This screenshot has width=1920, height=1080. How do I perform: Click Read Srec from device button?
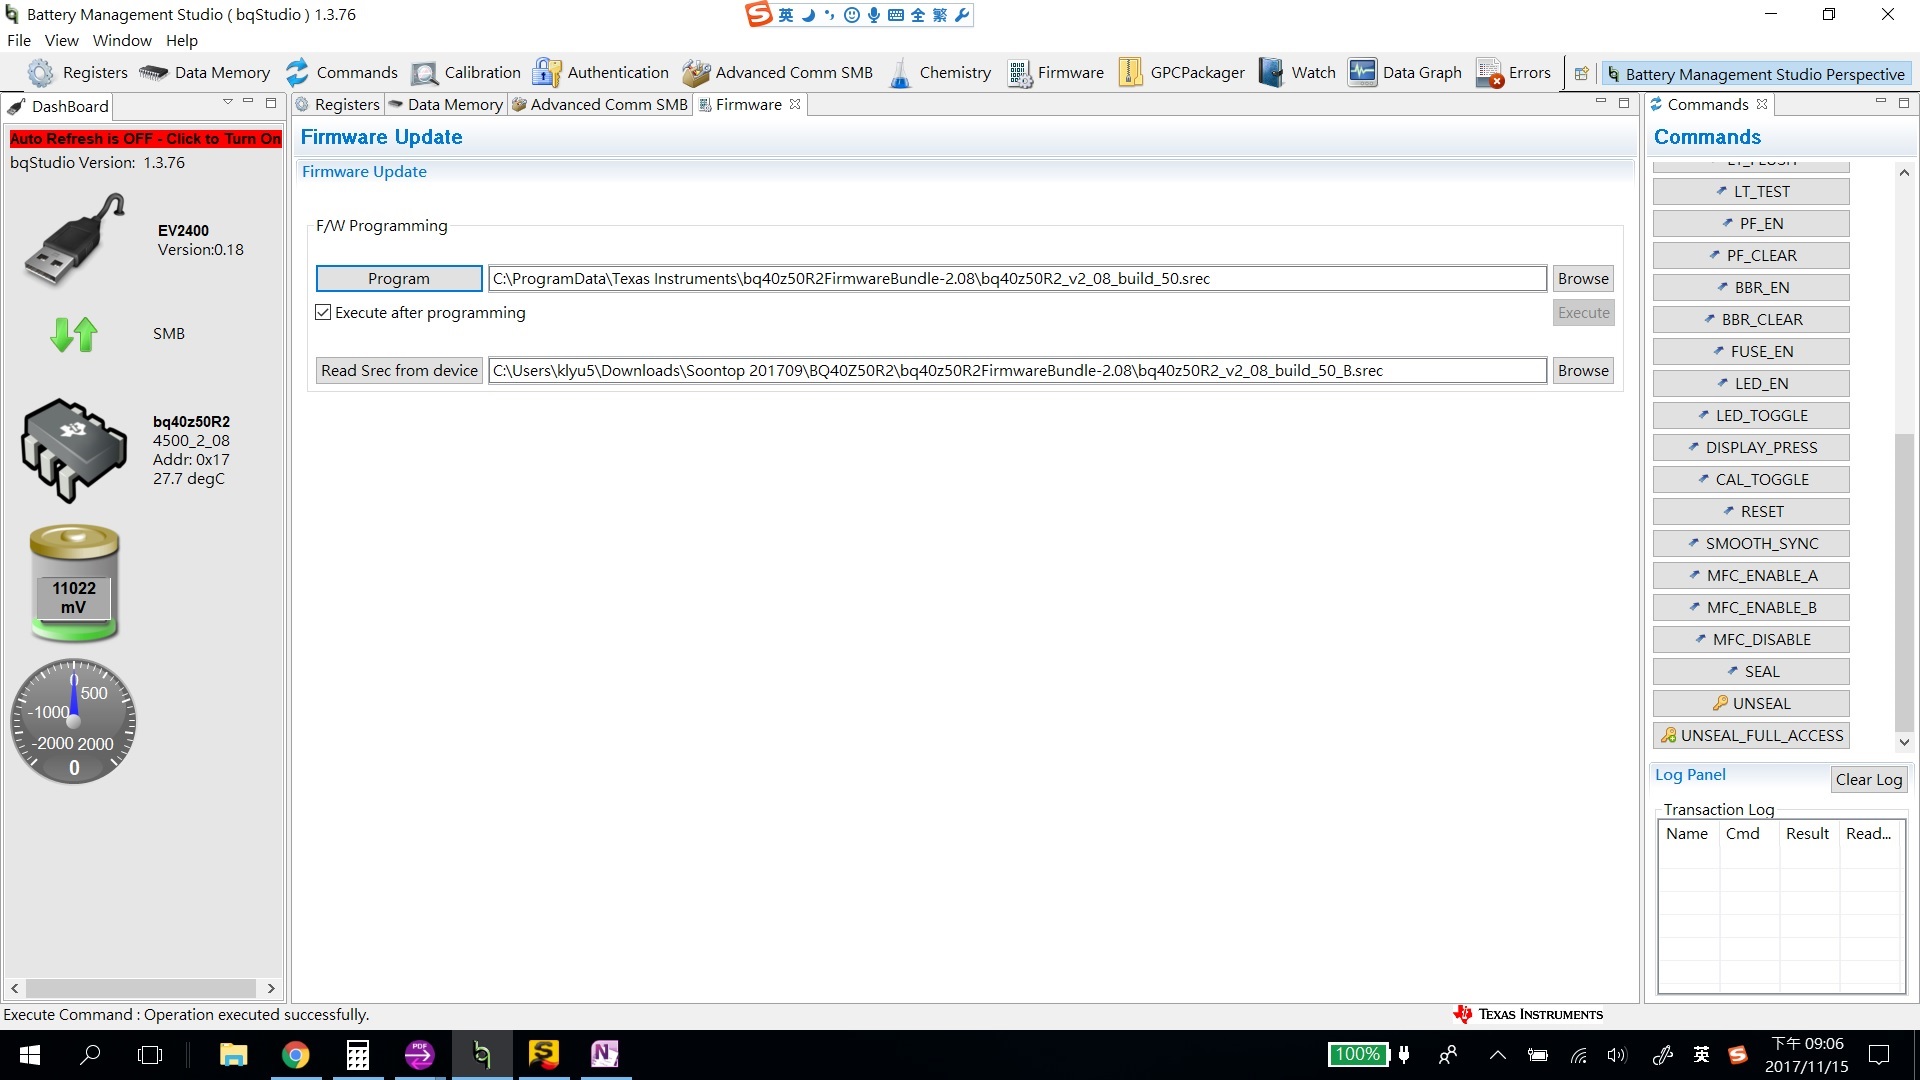(399, 371)
